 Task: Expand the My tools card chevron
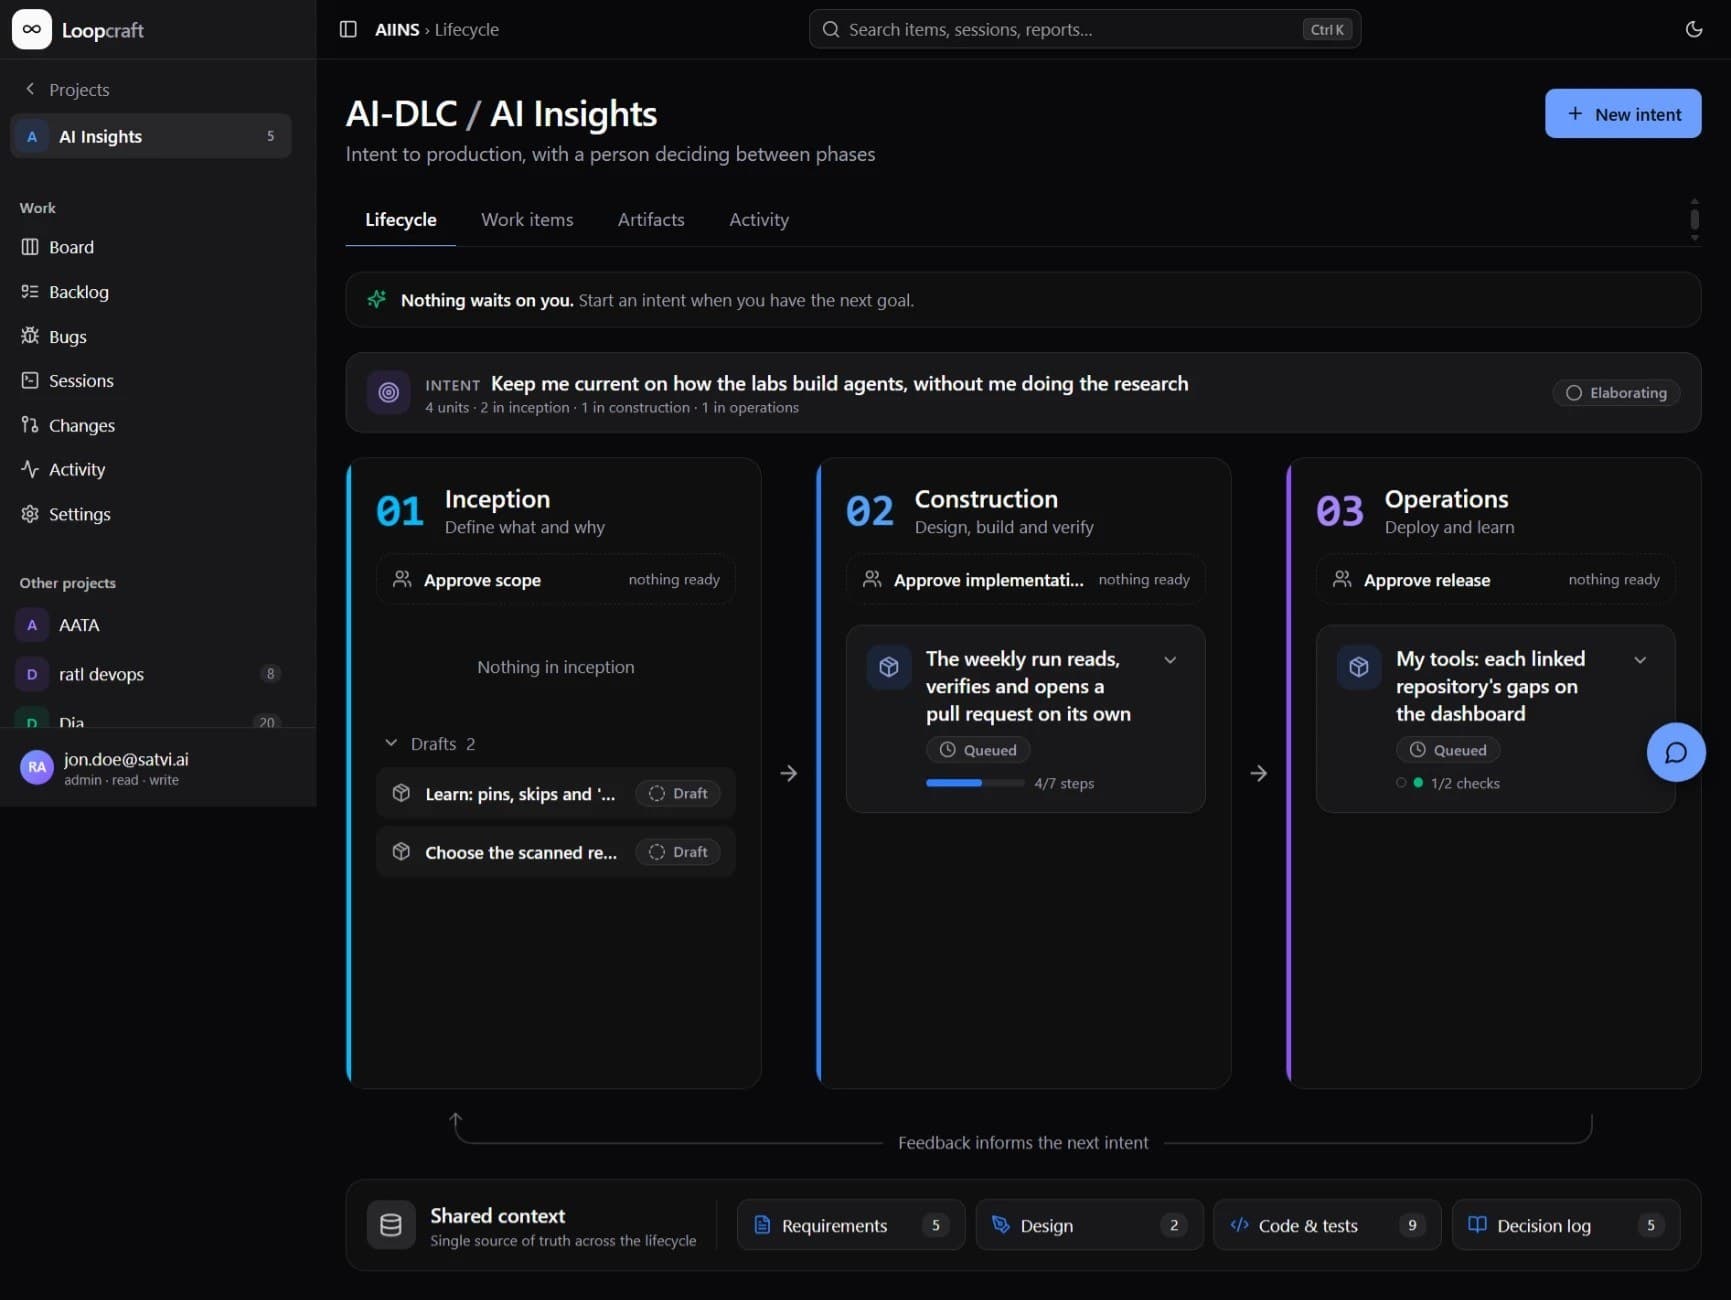pos(1640,660)
